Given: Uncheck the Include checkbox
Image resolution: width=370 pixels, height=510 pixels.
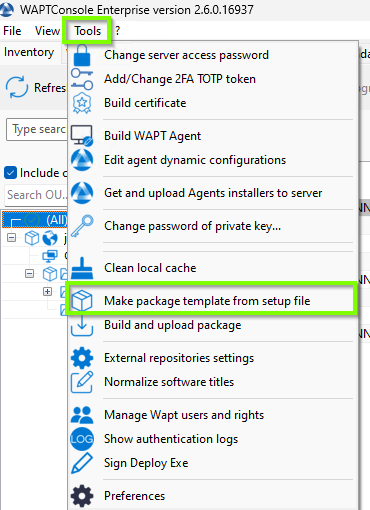Looking at the screenshot, I should coord(10,173).
